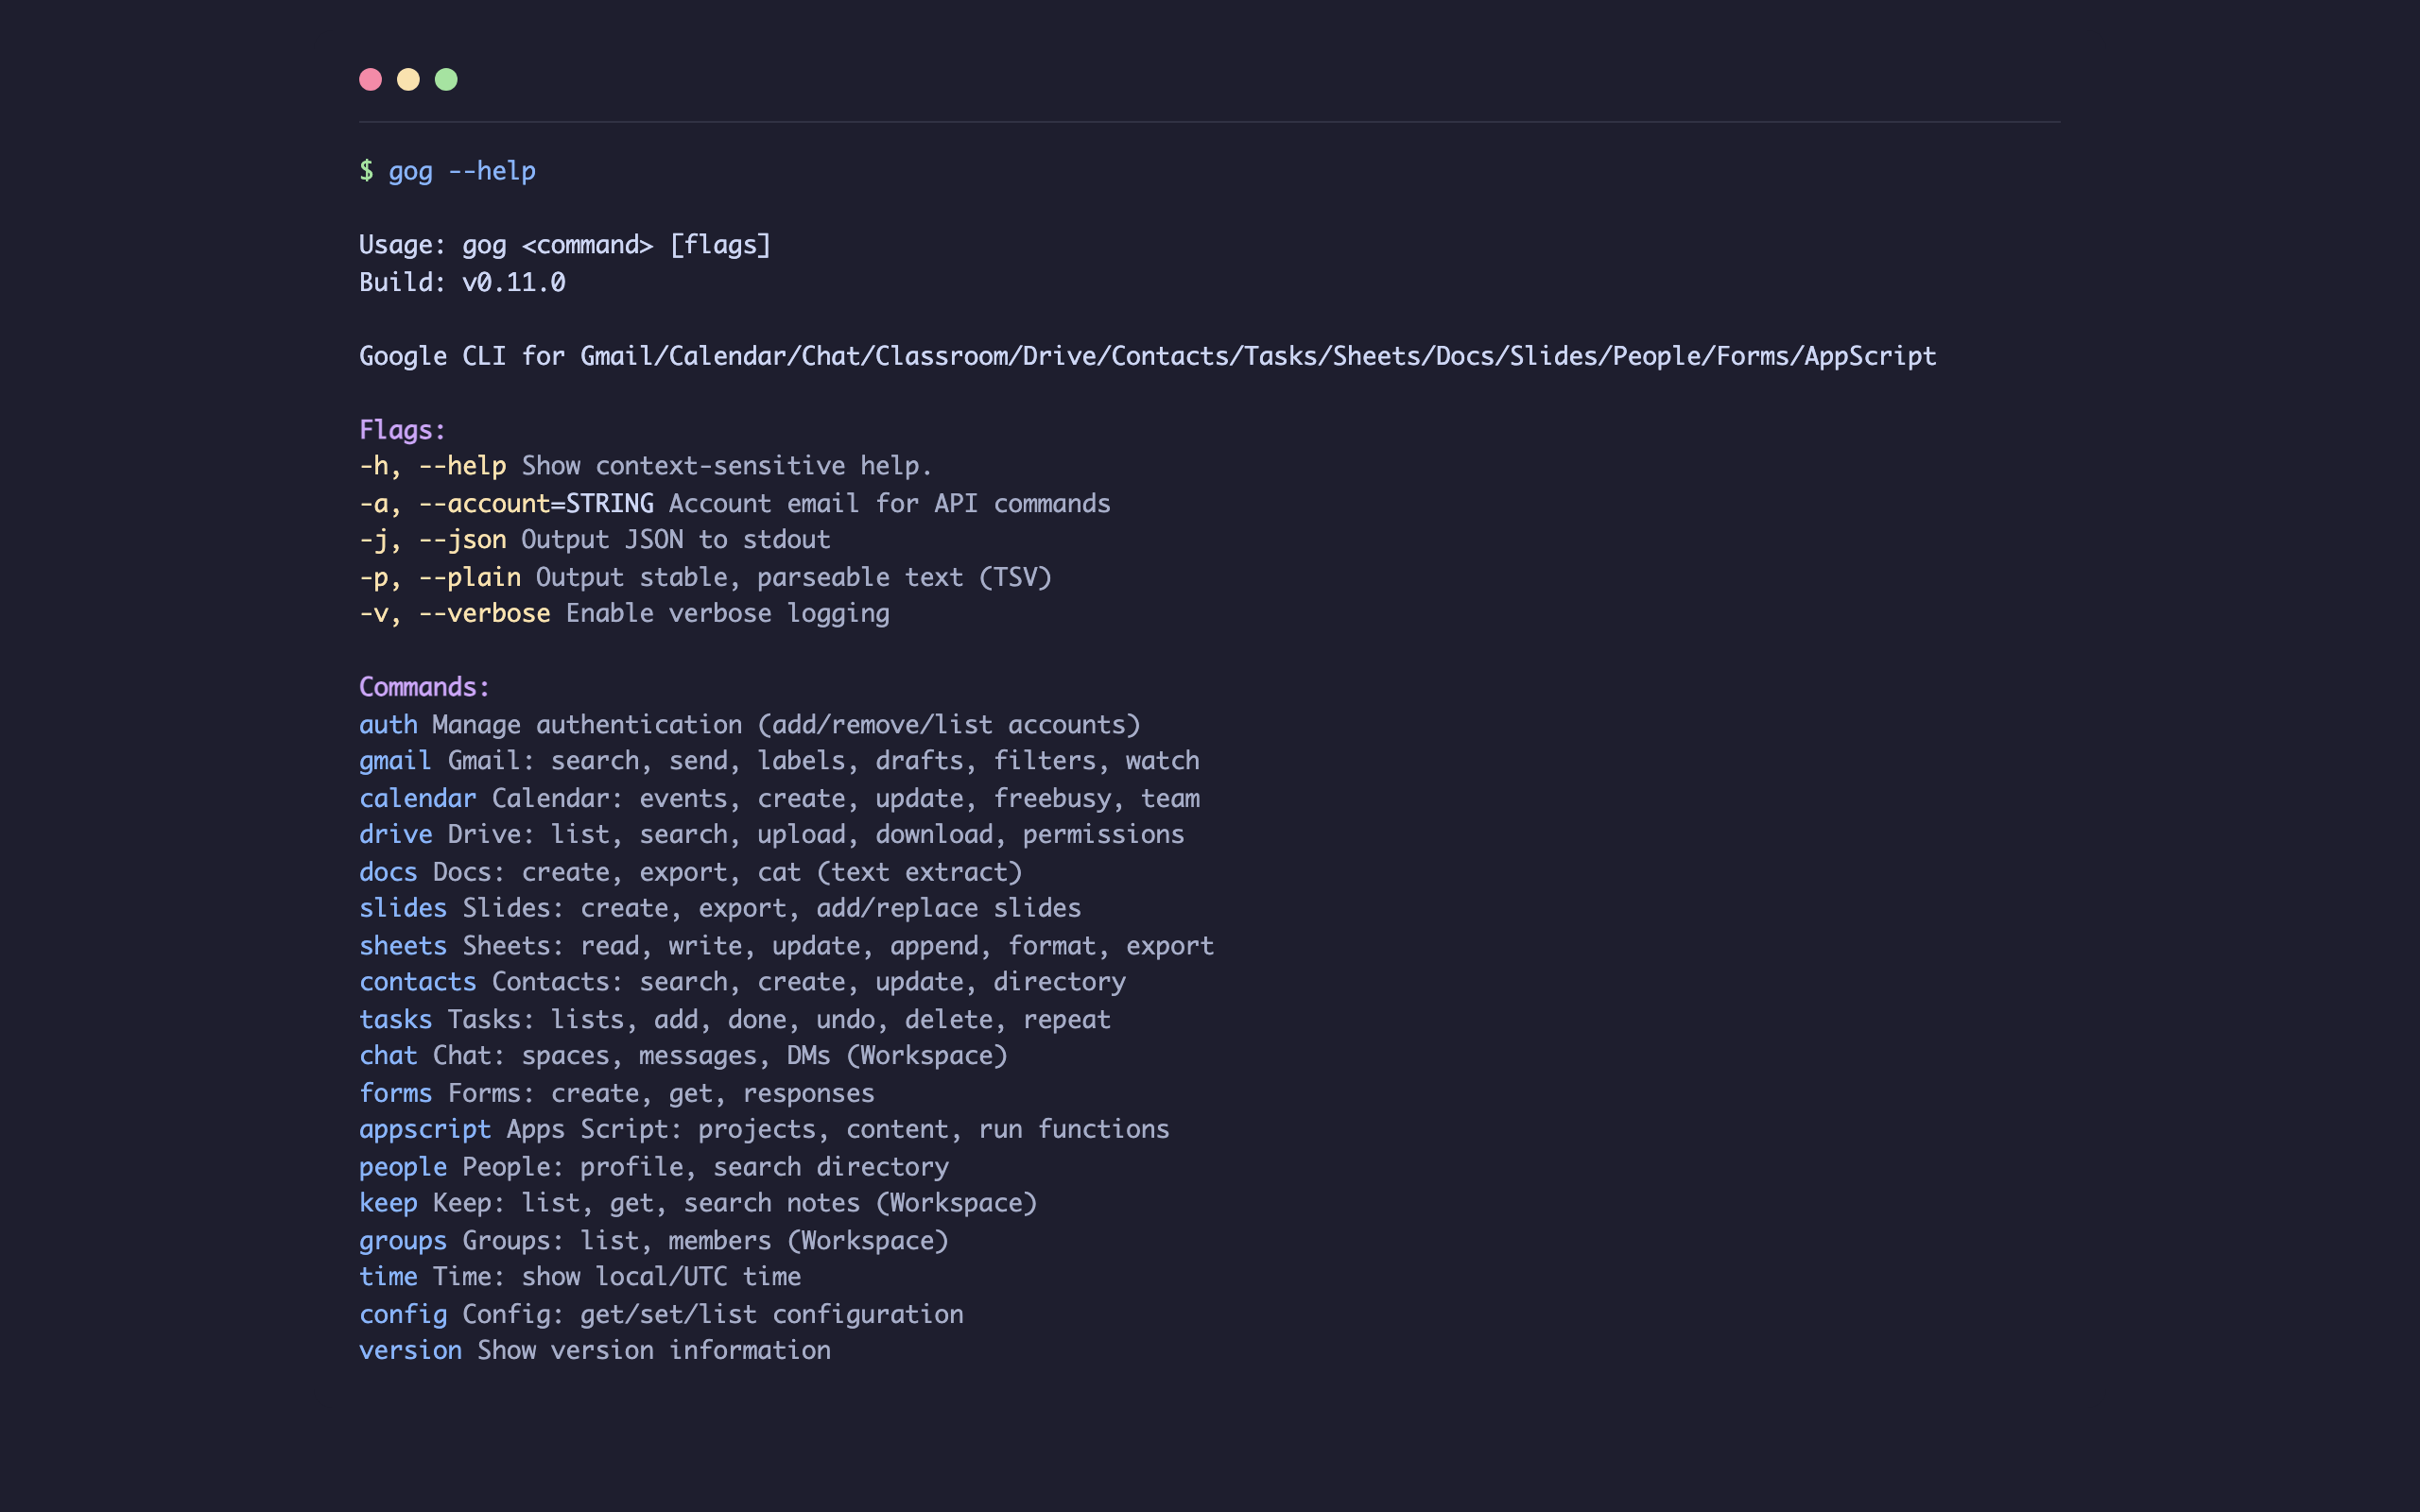Click the 'auth' command name

click(x=388, y=724)
